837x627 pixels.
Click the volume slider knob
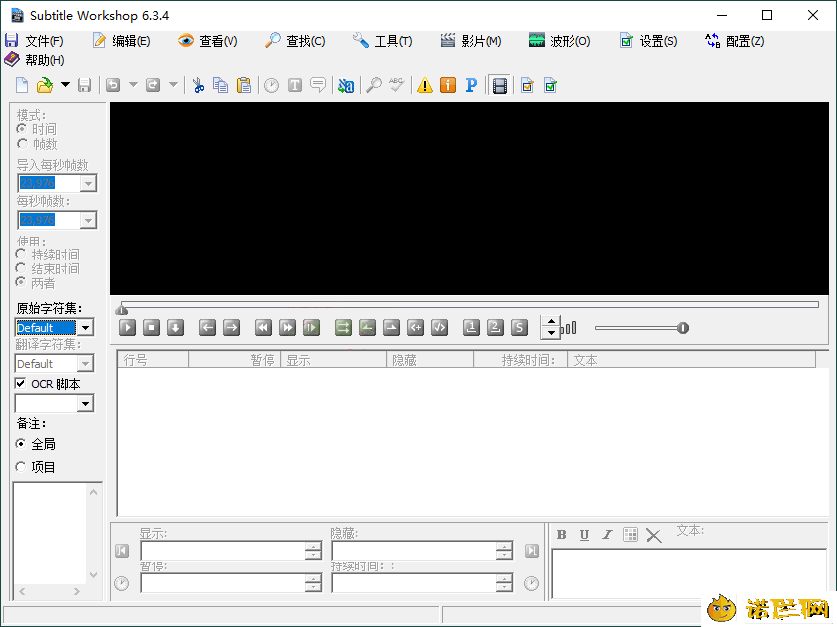683,328
